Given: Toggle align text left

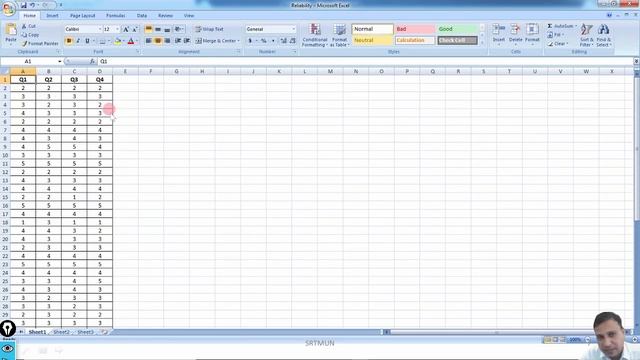Looking at the screenshot, I should tap(149, 41).
